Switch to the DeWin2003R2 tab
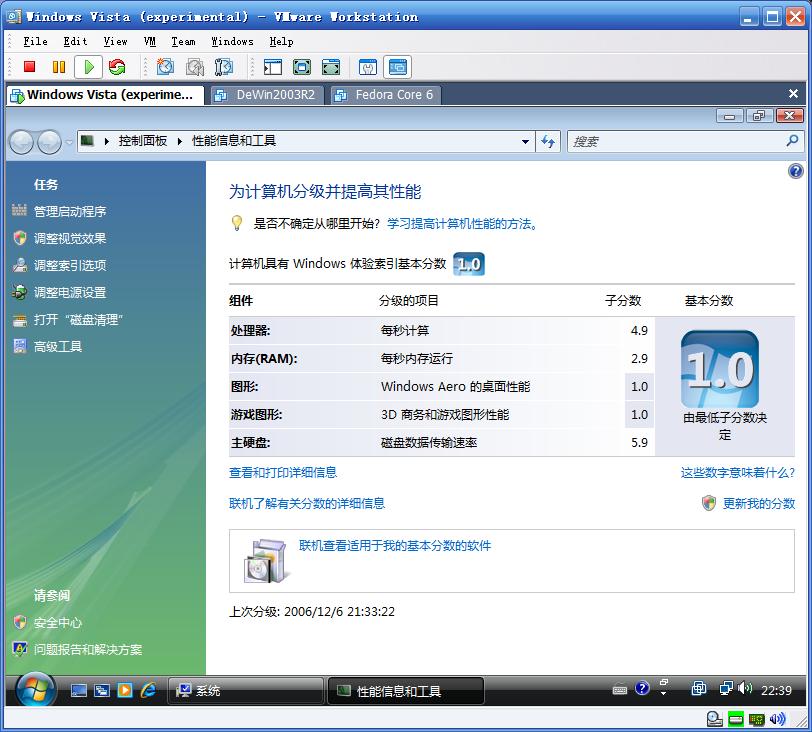 265,95
